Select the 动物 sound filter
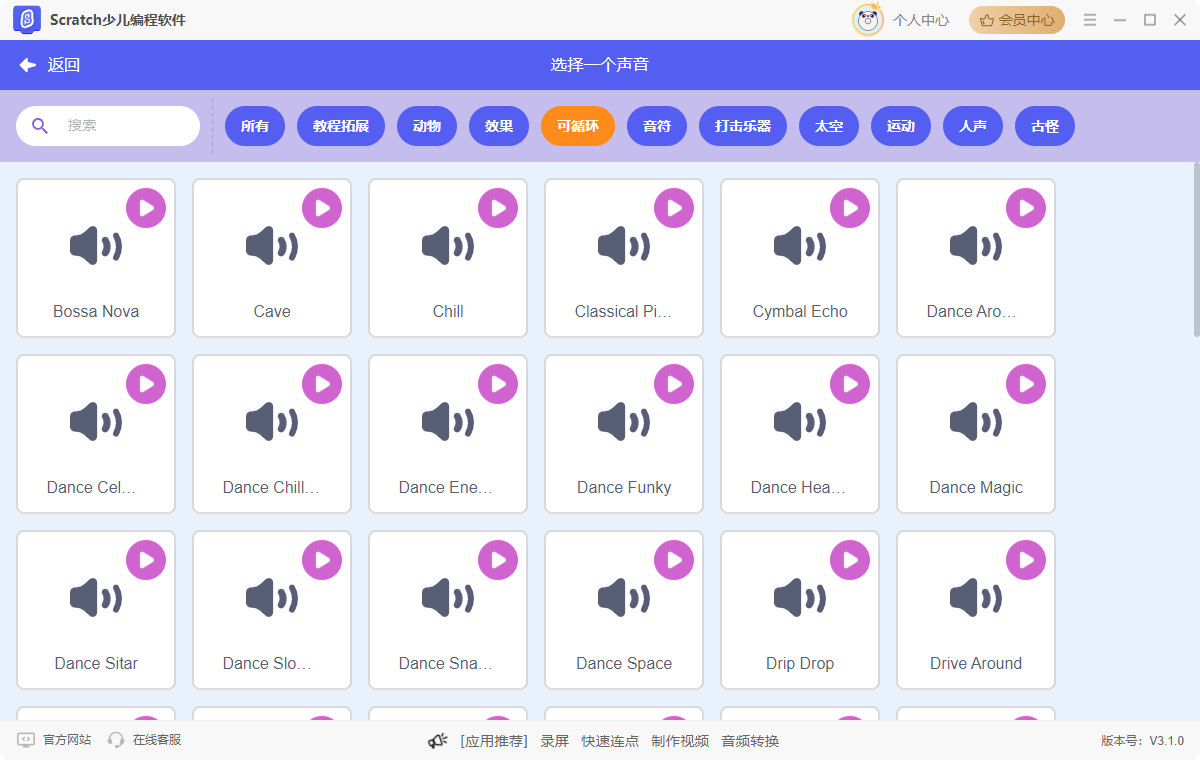This screenshot has height=760, width=1200. coord(427,126)
